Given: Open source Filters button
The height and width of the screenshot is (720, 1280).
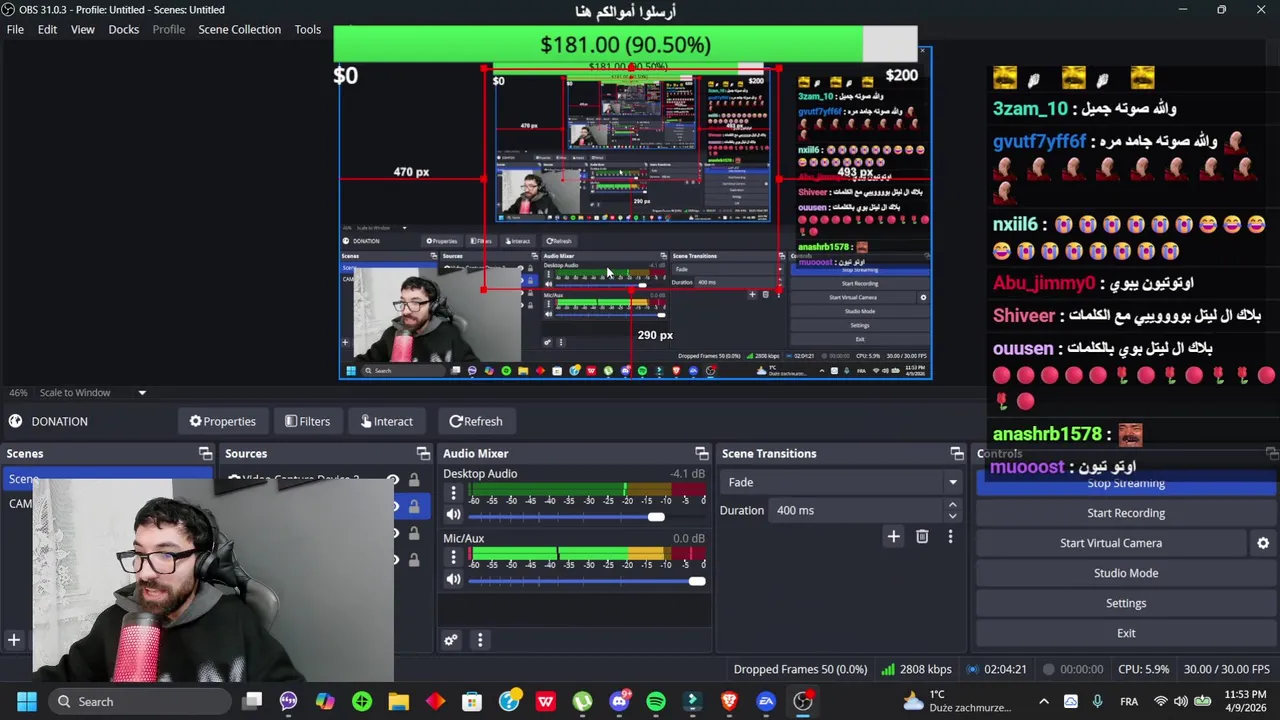Looking at the screenshot, I should 307,421.
